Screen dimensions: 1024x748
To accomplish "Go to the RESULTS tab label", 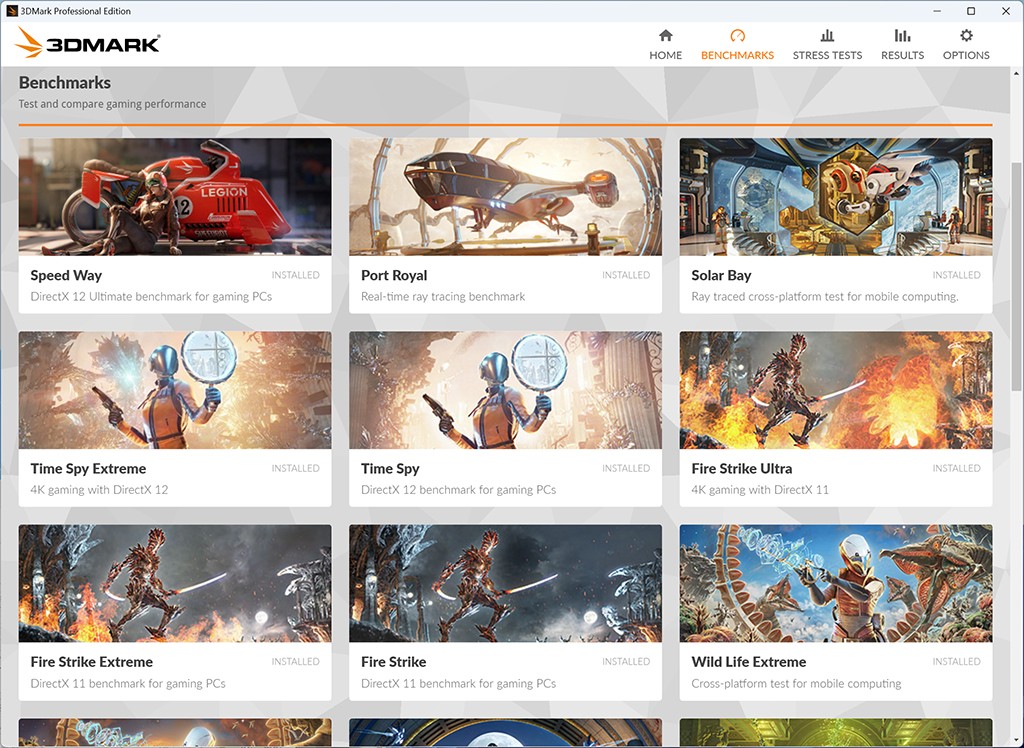I will tap(902, 56).
